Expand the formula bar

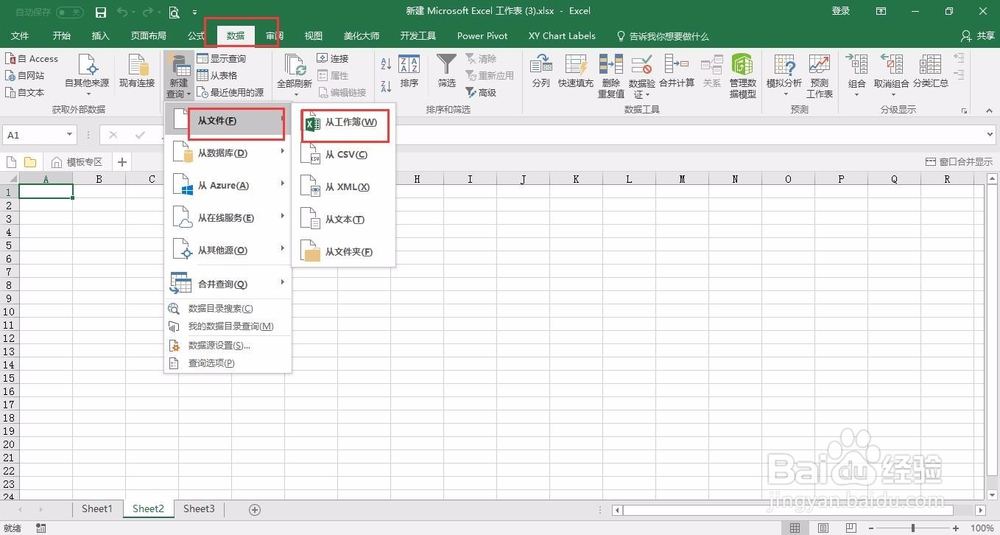(990, 135)
